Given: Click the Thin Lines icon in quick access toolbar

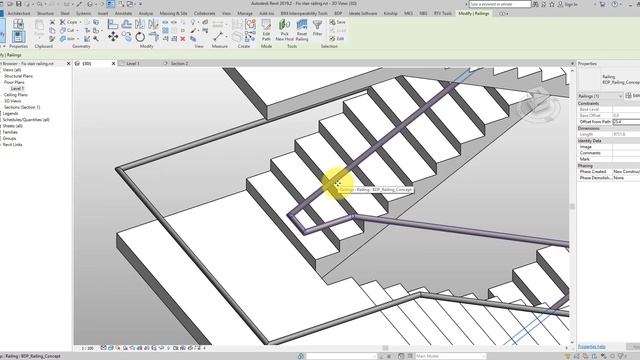Looking at the screenshot, I should click(111, 4).
